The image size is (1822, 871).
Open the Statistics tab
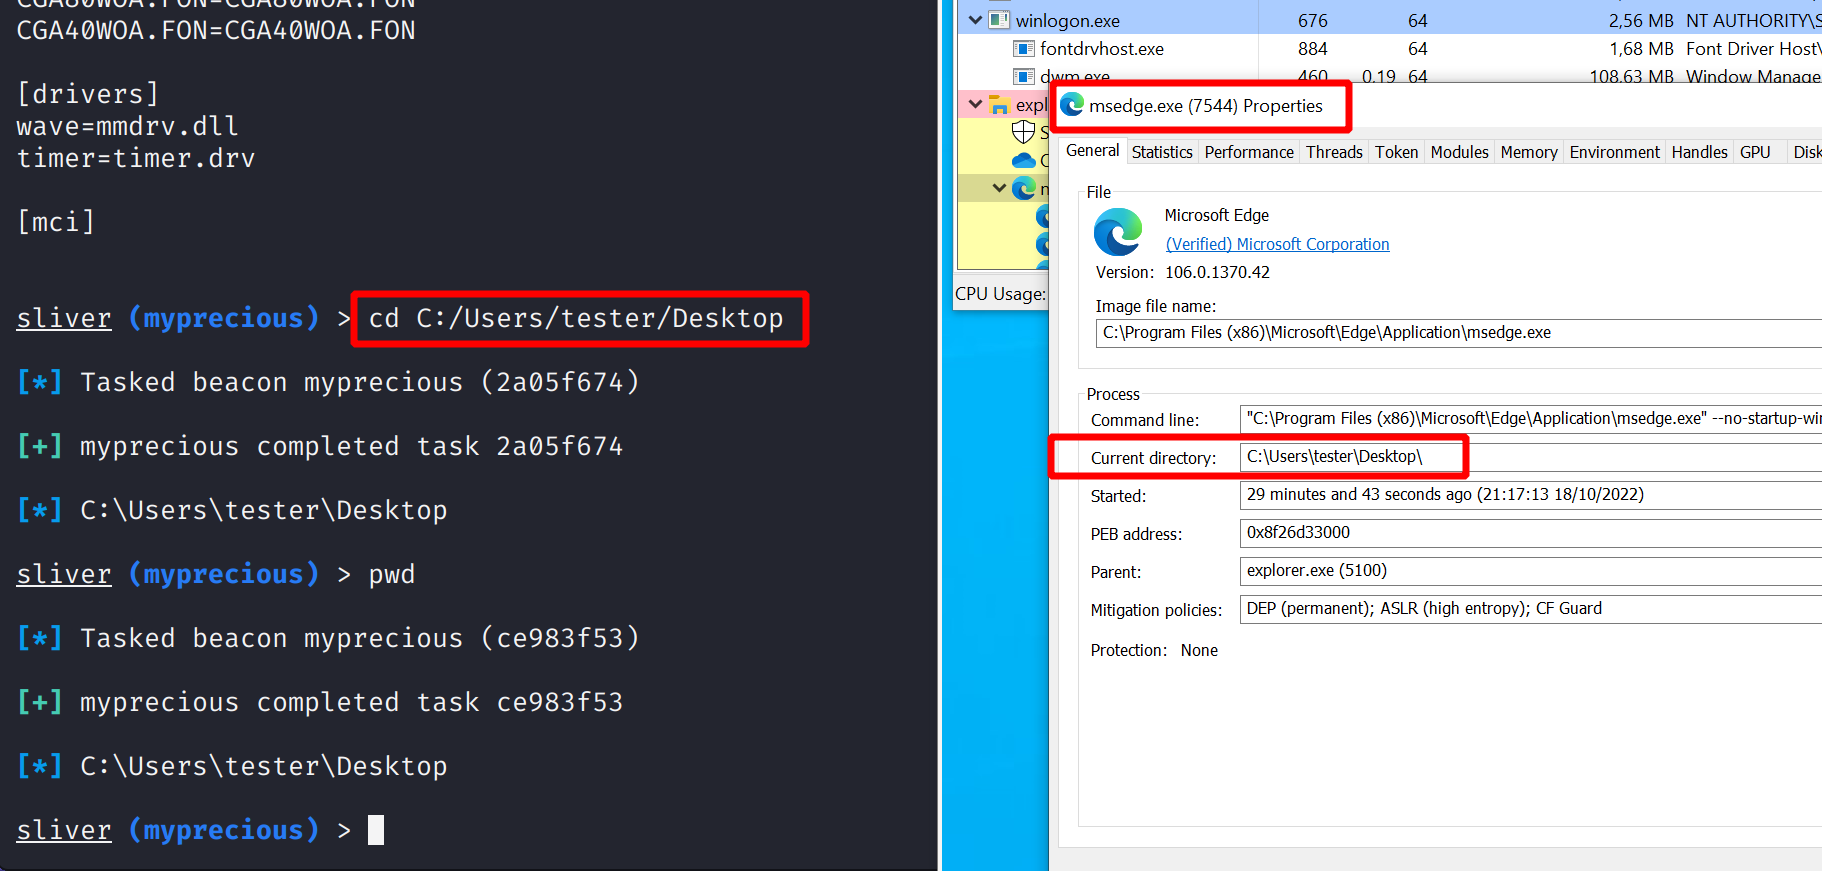[x=1162, y=152]
